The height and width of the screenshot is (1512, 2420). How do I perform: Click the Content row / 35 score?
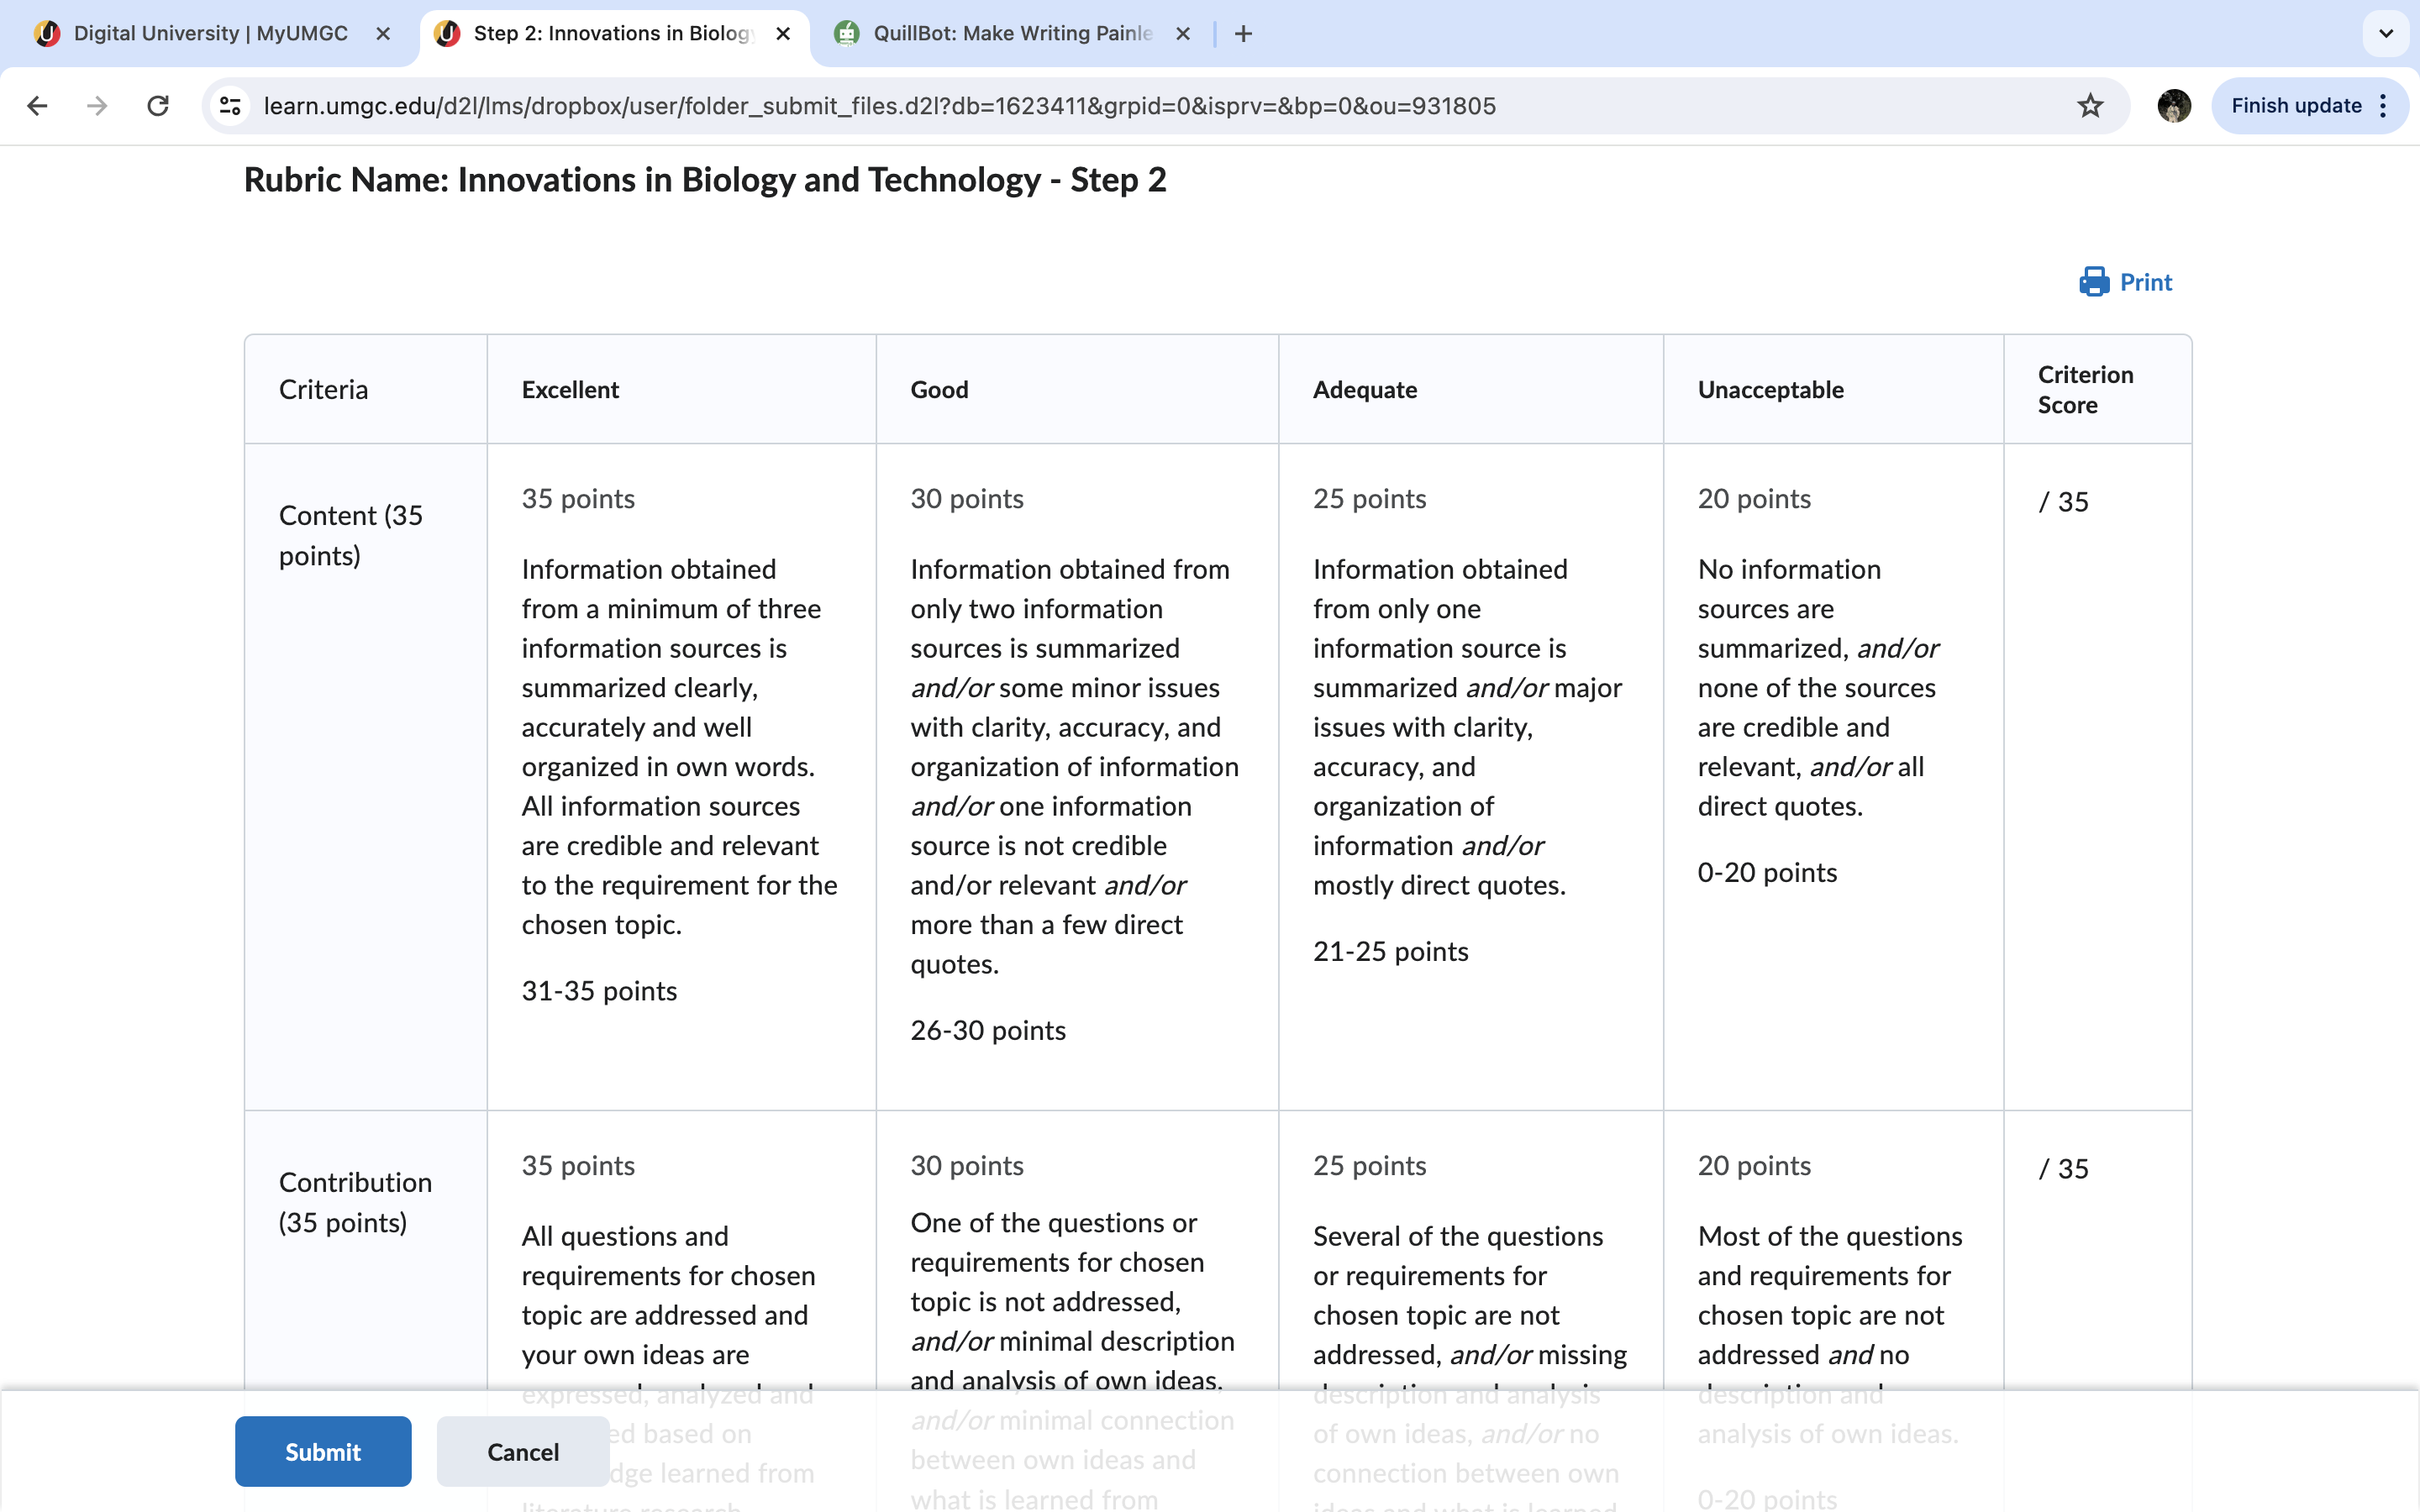(2063, 502)
